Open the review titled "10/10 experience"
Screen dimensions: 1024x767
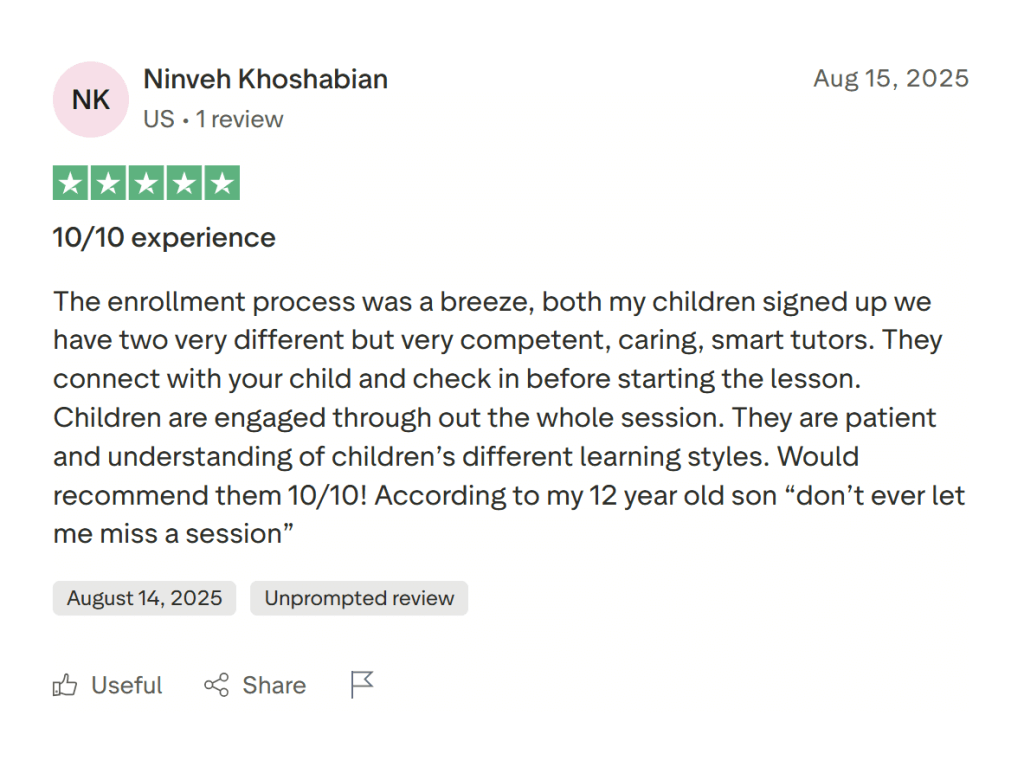(163, 238)
